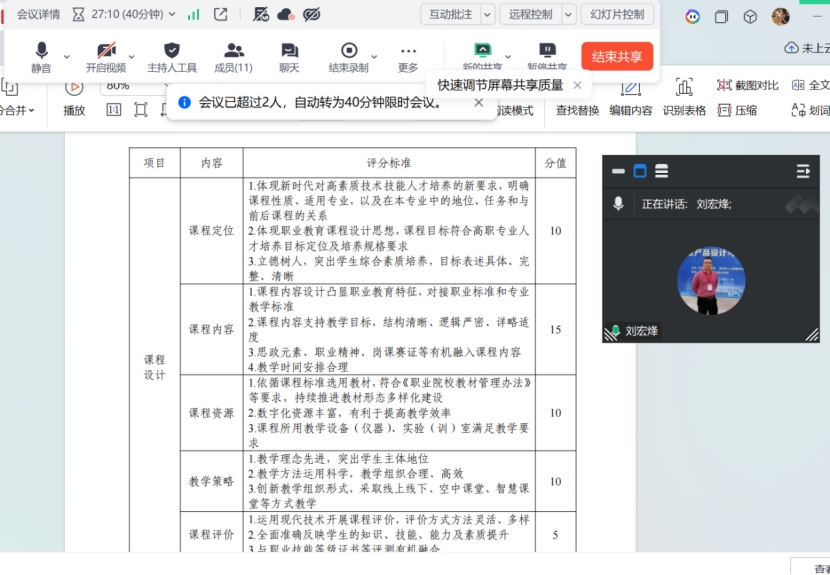This screenshot has height=575, width=830.
Task: Check the green network signal icon
Action: click(194, 14)
